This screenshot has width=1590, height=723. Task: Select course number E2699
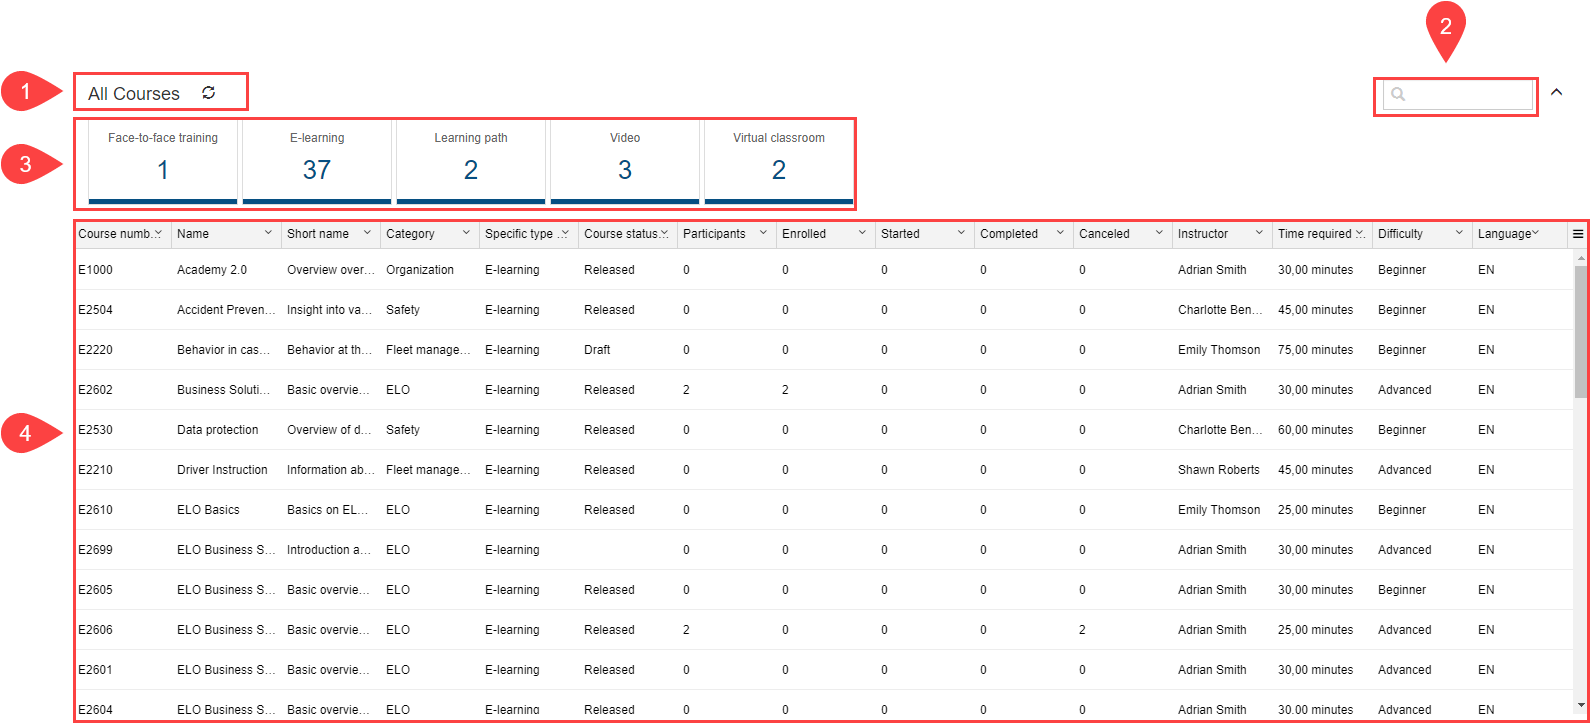click(96, 550)
